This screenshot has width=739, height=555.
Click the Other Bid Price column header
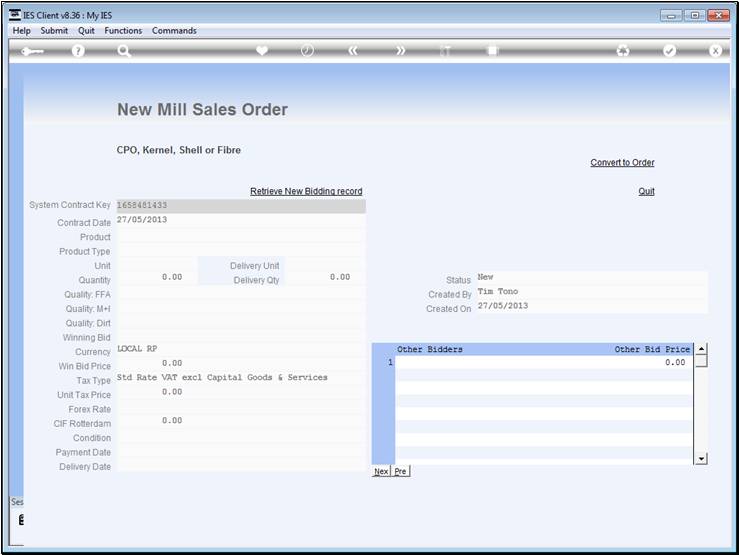[652, 349]
